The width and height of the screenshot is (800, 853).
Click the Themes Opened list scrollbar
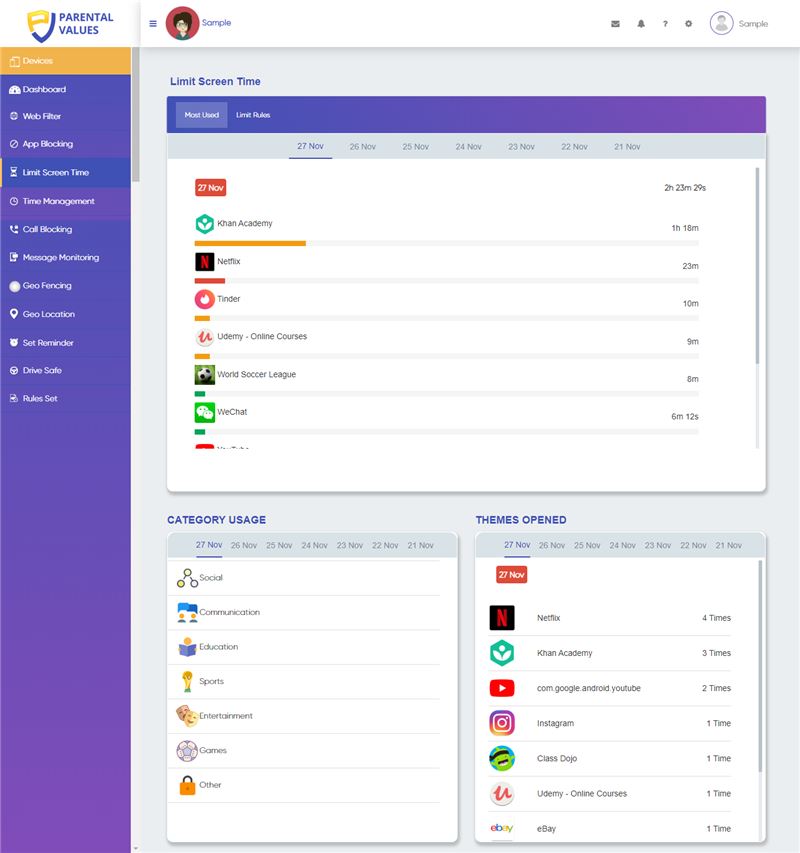(760, 666)
